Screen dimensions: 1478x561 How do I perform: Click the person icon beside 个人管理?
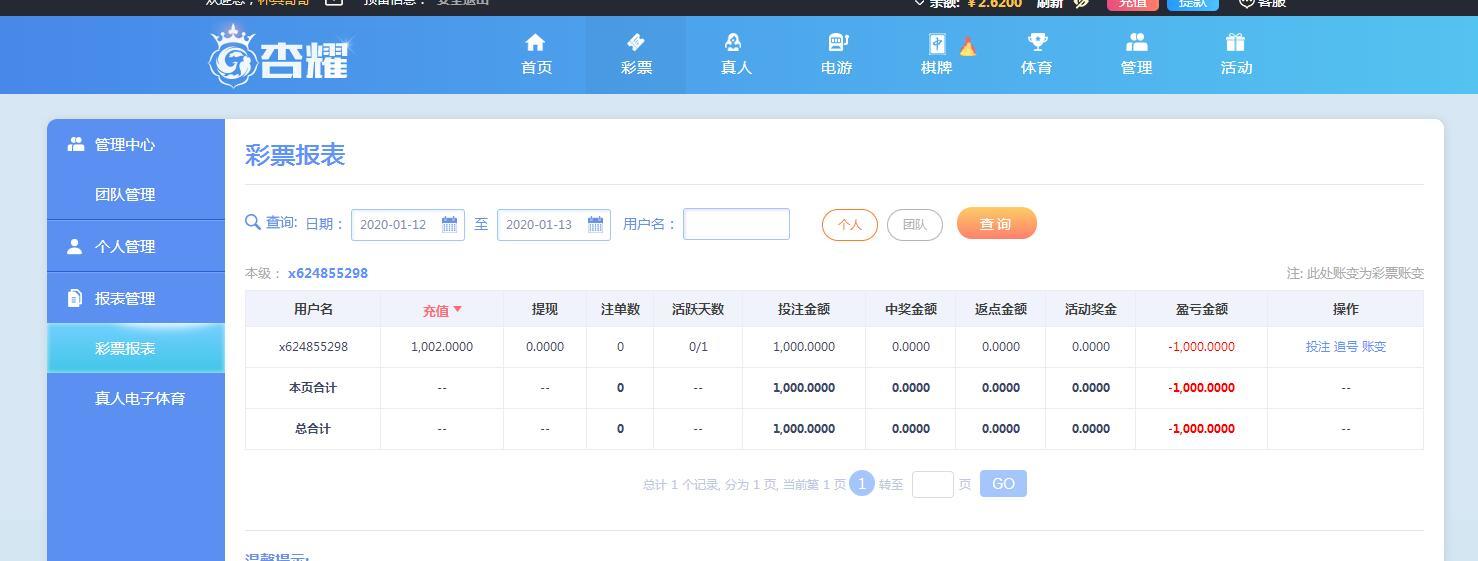[x=74, y=246]
